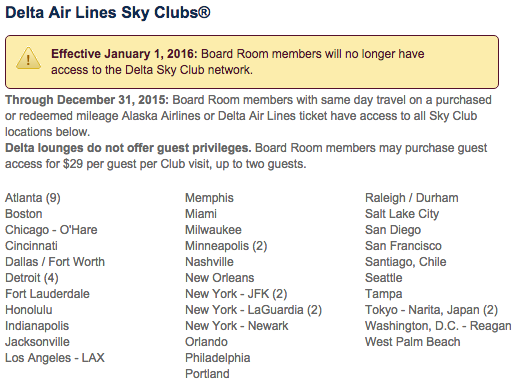Open Salt Lake City entry

click(402, 214)
